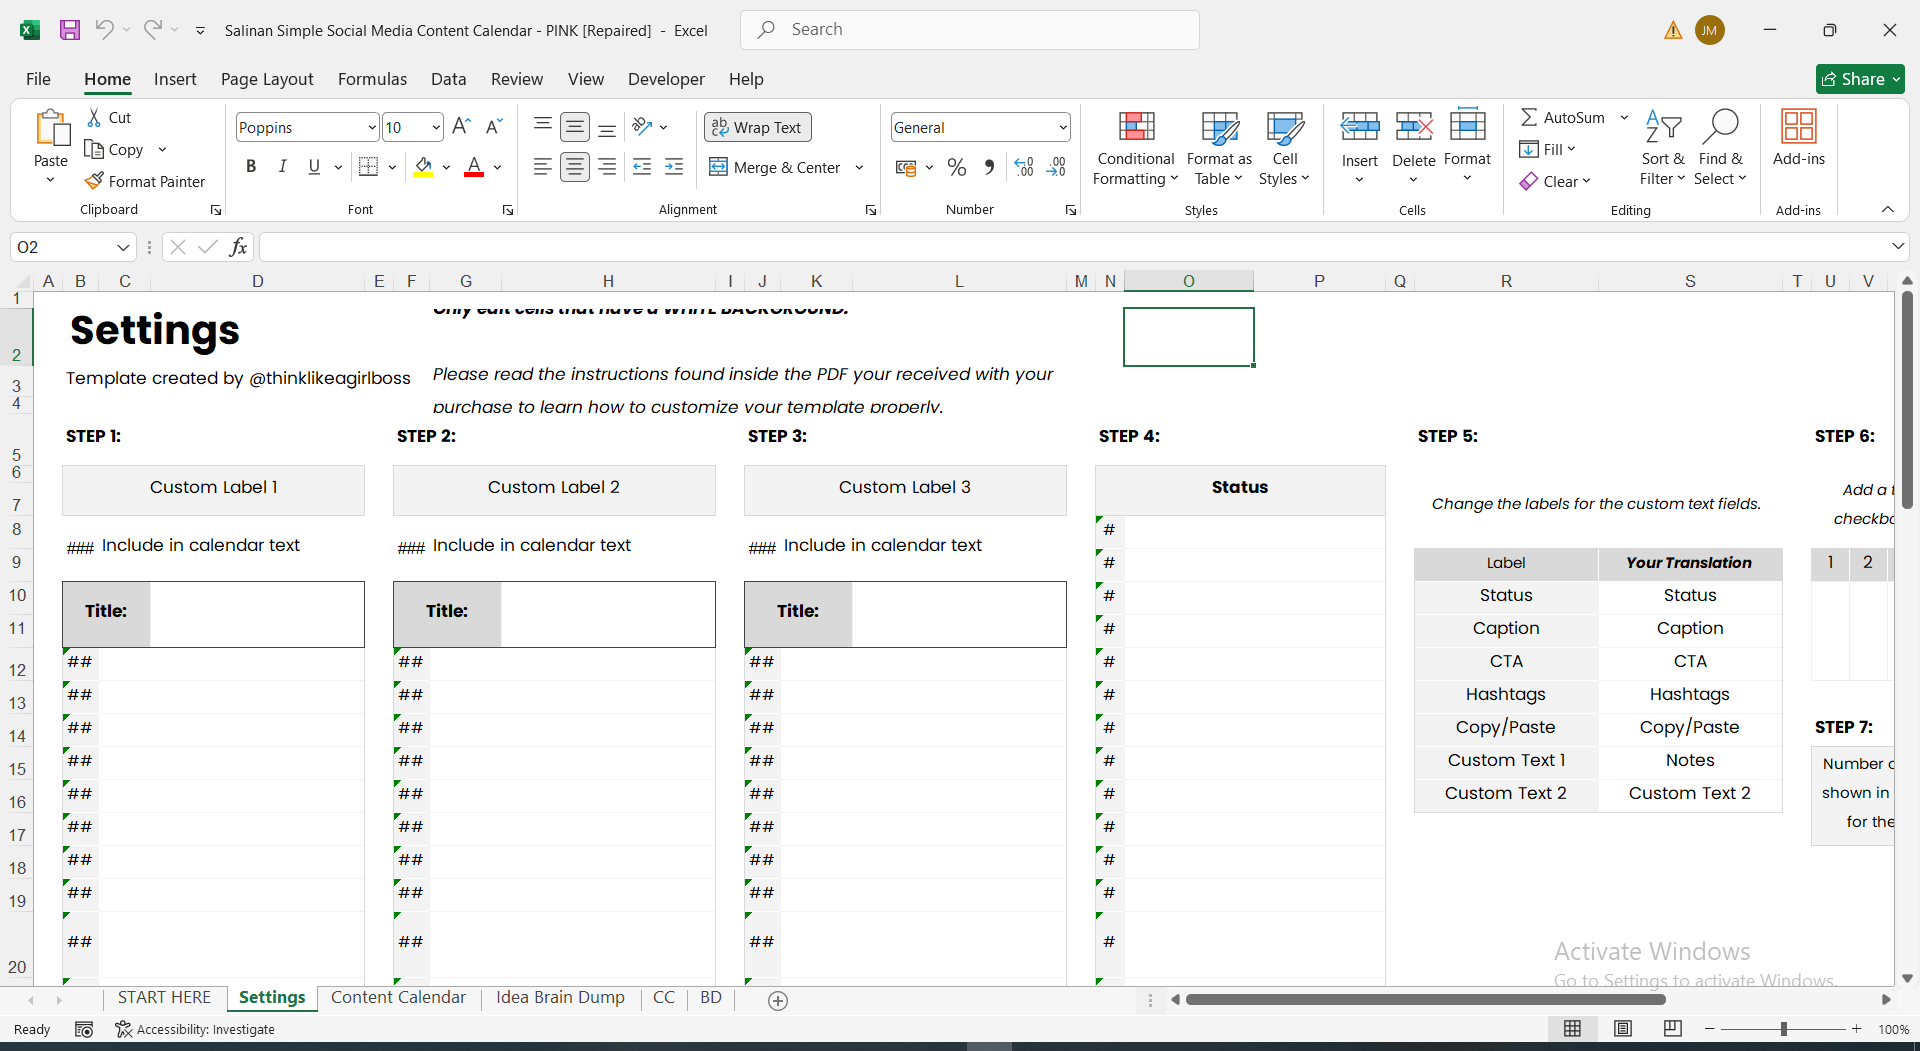Open the font size dropdown
The width and height of the screenshot is (1920, 1051).
436,128
